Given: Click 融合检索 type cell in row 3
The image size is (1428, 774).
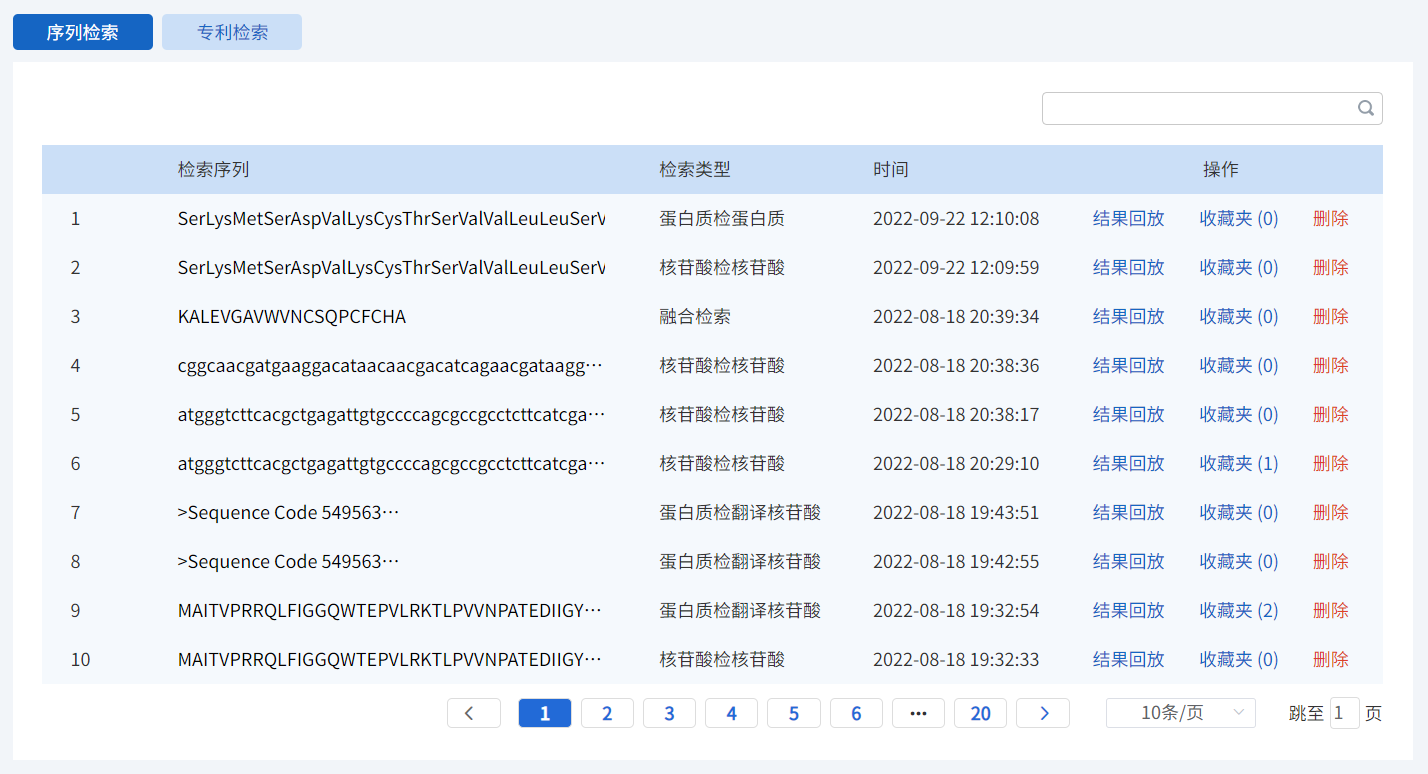Looking at the screenshot, I should click(695, 316).
